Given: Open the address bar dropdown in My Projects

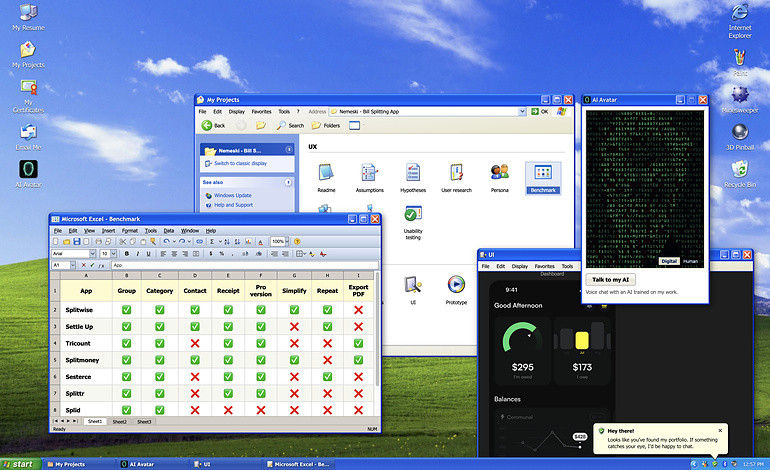Looking at the screenshot, I should (522, 111).
